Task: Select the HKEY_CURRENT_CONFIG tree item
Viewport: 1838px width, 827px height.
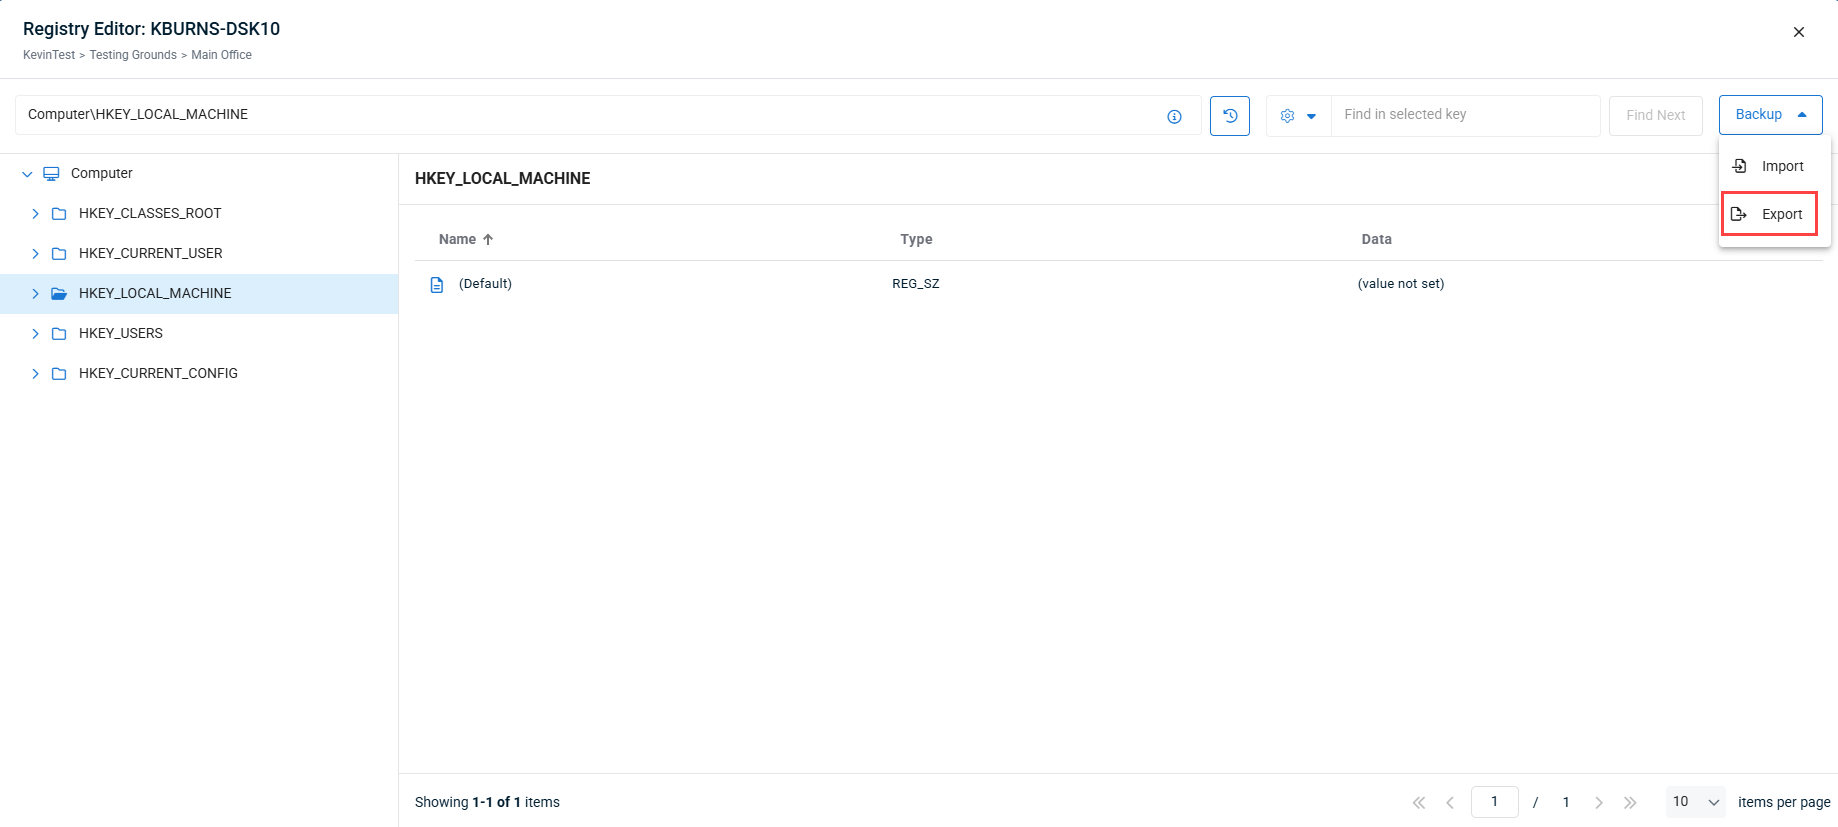Action: (158, 373)
